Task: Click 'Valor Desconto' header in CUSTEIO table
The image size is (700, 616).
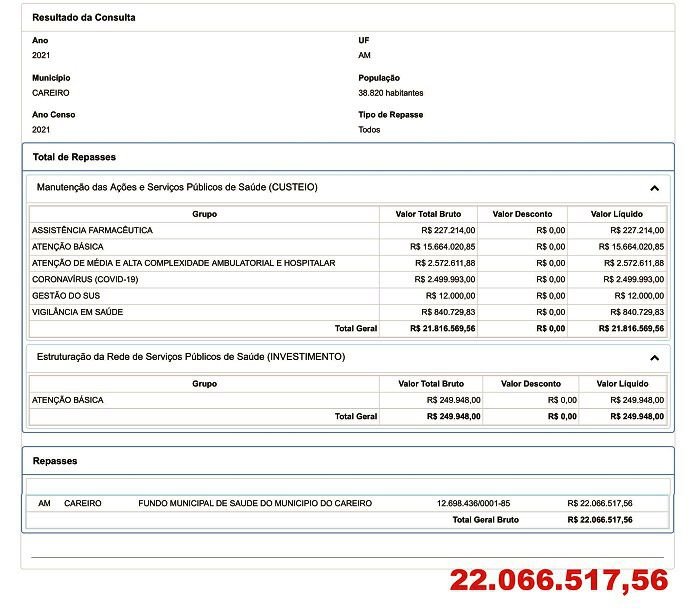Action: point(523,214)
